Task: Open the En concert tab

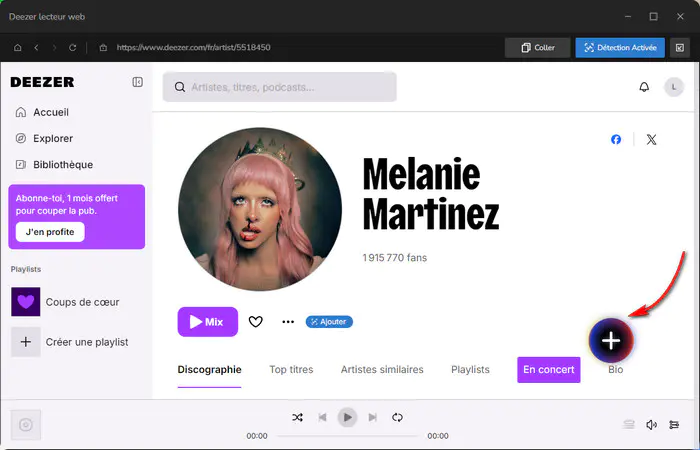Action: 549,370
